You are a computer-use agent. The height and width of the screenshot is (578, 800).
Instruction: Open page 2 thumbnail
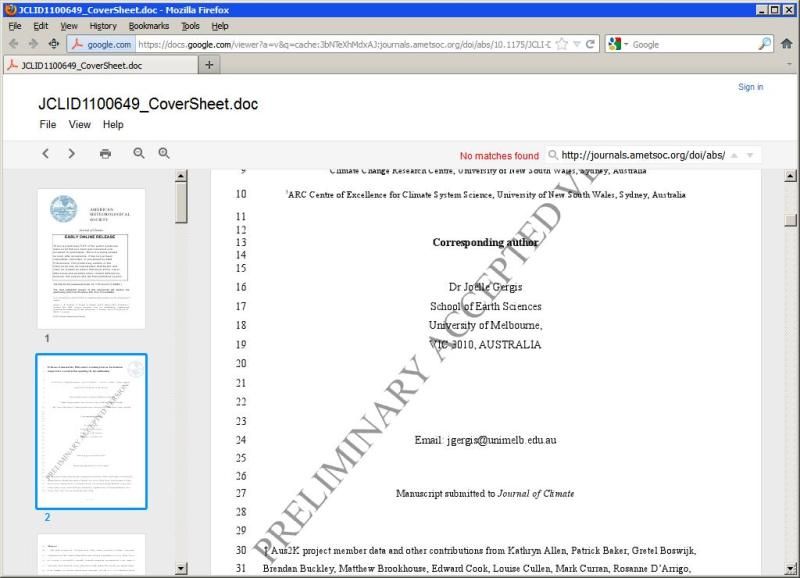(x=91, y=432)
